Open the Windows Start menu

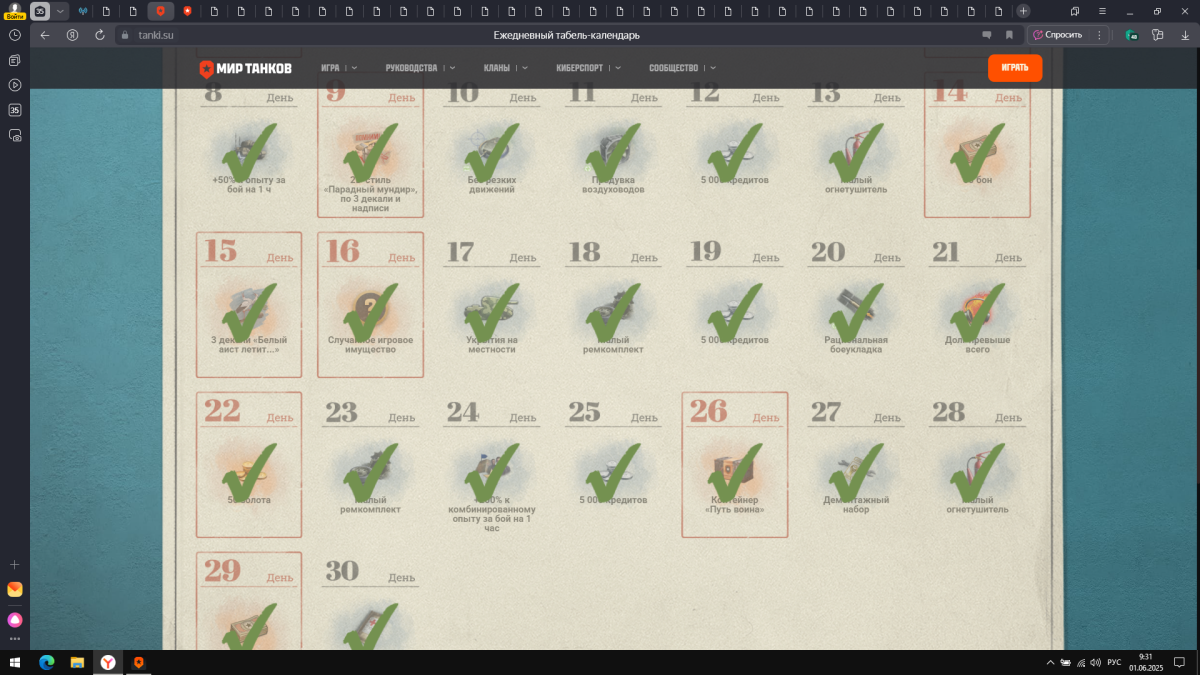[x=16, y=662]
